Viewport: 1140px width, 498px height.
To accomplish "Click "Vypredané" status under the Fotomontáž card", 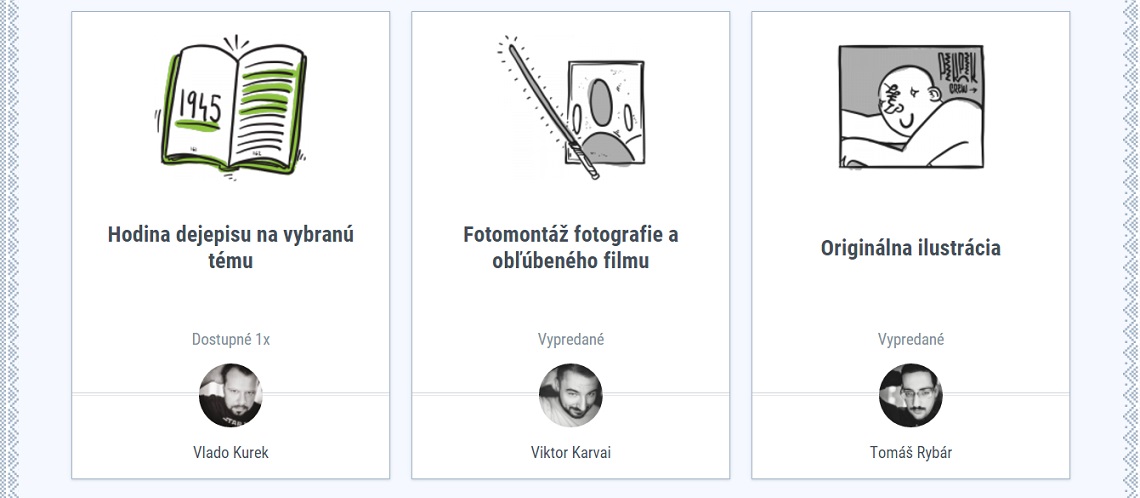I will coord(571,339).
